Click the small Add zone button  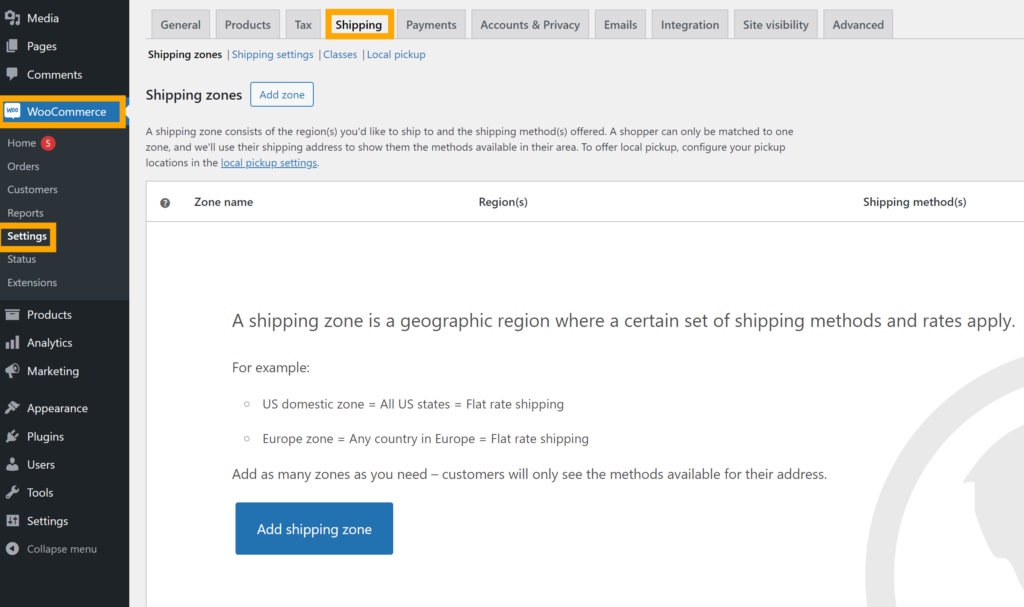tap(282, 95)
